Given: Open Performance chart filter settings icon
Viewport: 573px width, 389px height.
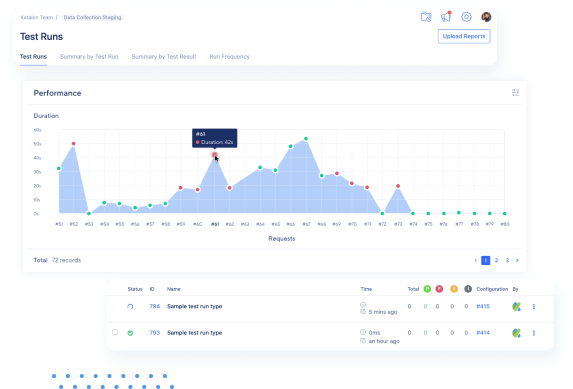Looking at the screenshot, I should click(515, 92).
